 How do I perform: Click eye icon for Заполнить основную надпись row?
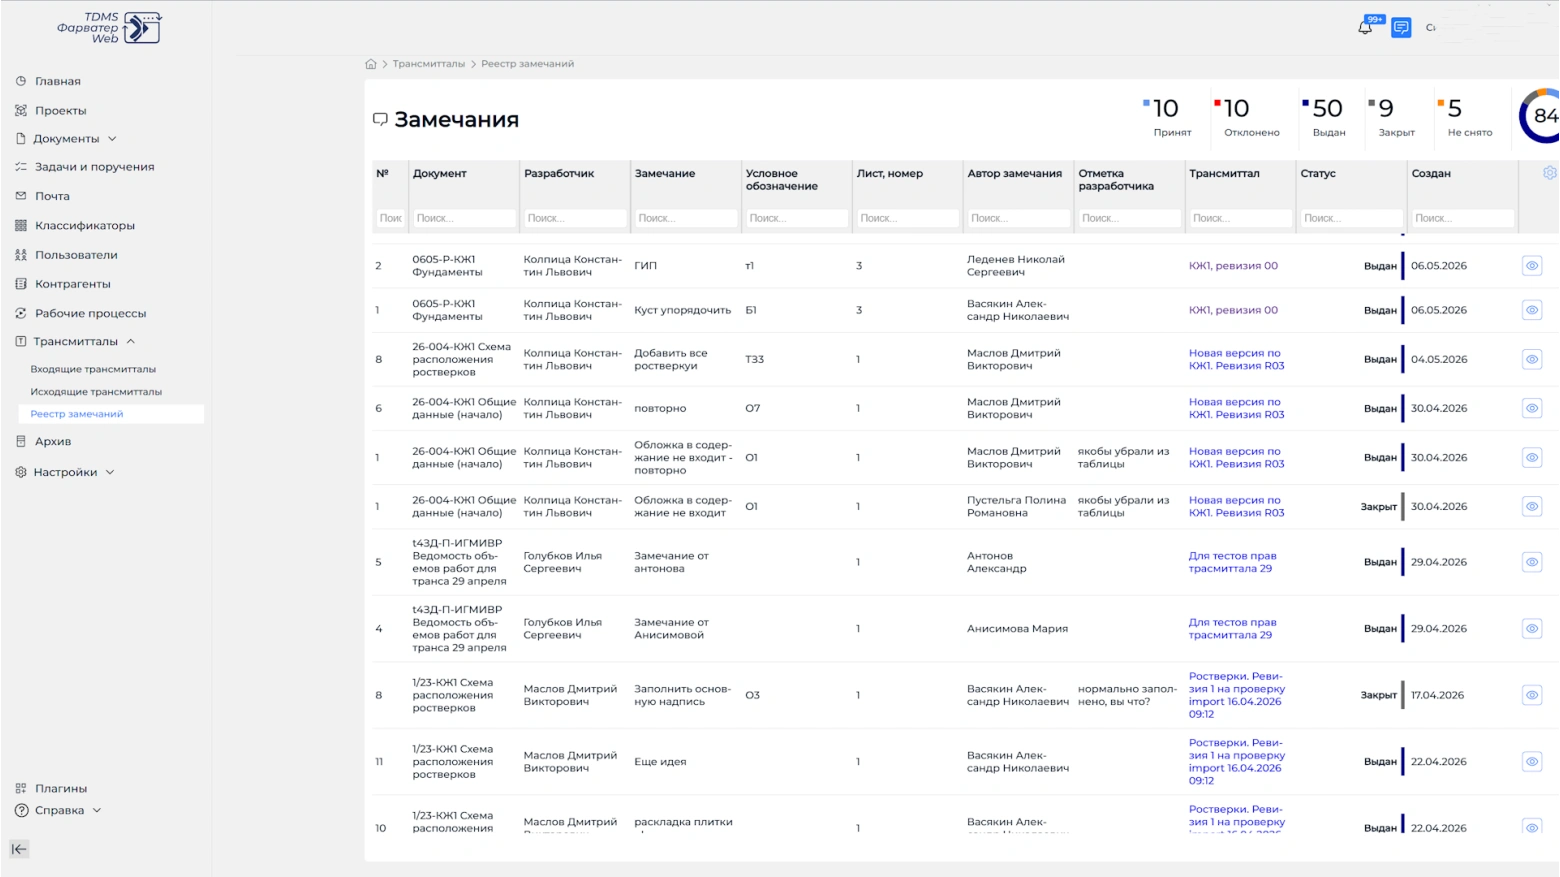pos(1532,695)
